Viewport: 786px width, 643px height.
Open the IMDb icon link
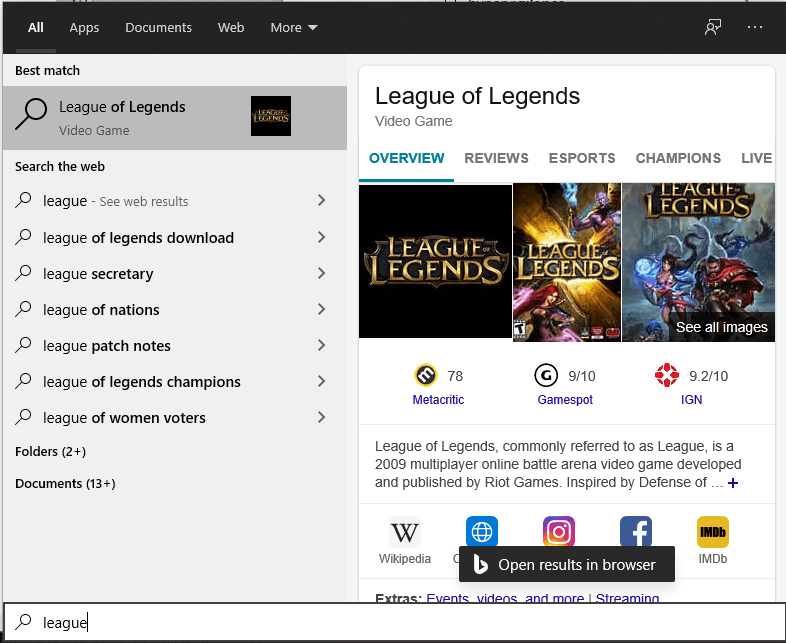click(x=713, y=532)
